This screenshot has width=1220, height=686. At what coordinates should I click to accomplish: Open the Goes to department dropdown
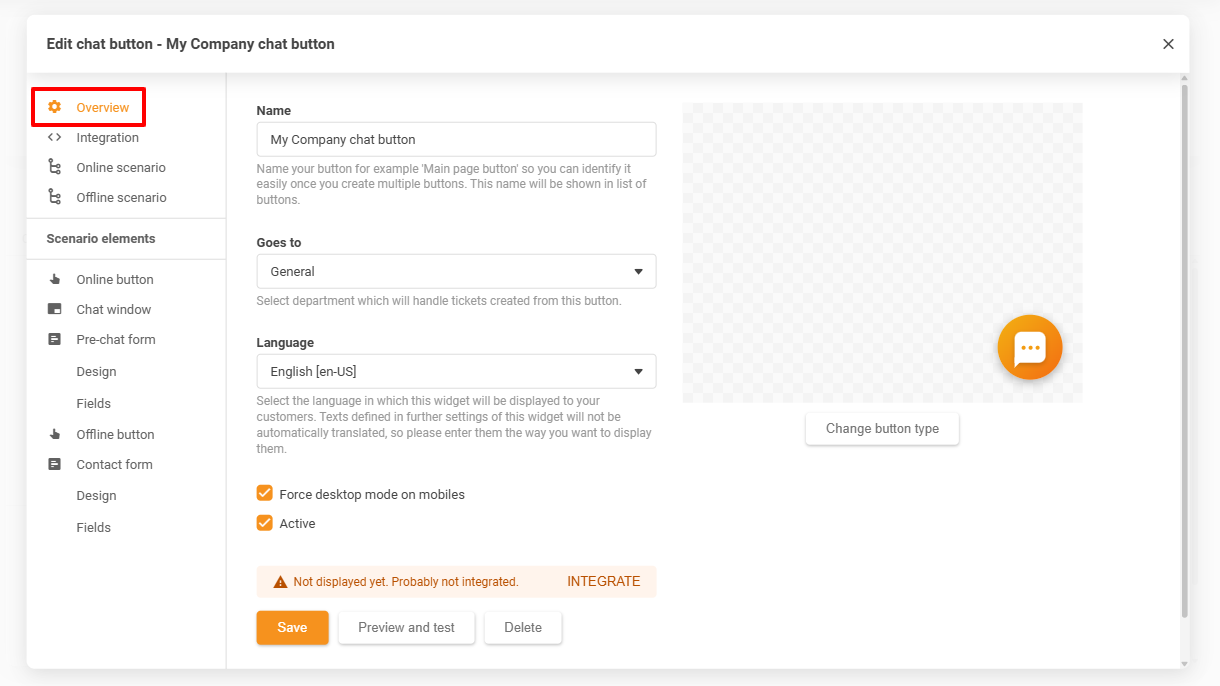point(456,271)
